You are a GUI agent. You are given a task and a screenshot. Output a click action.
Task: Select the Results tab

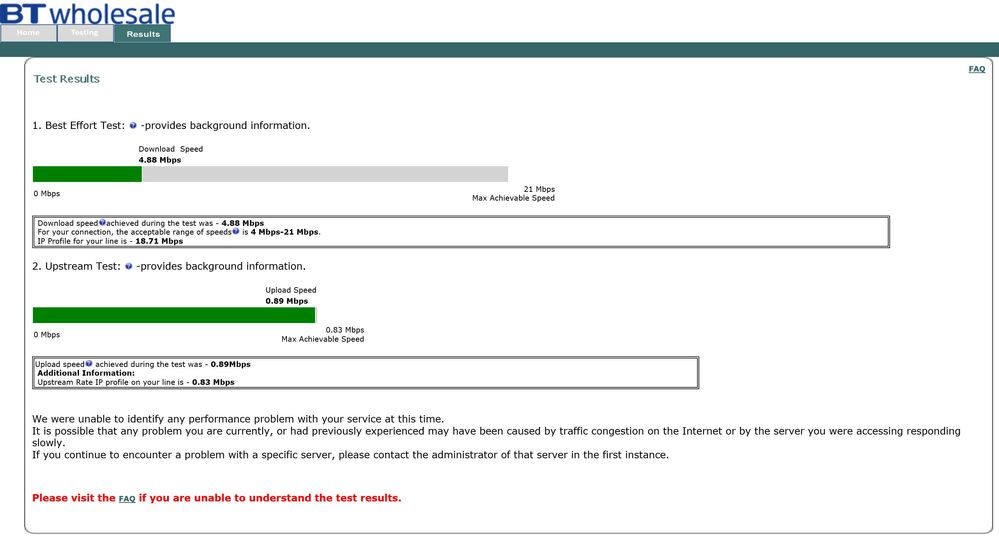pos(143,34)
